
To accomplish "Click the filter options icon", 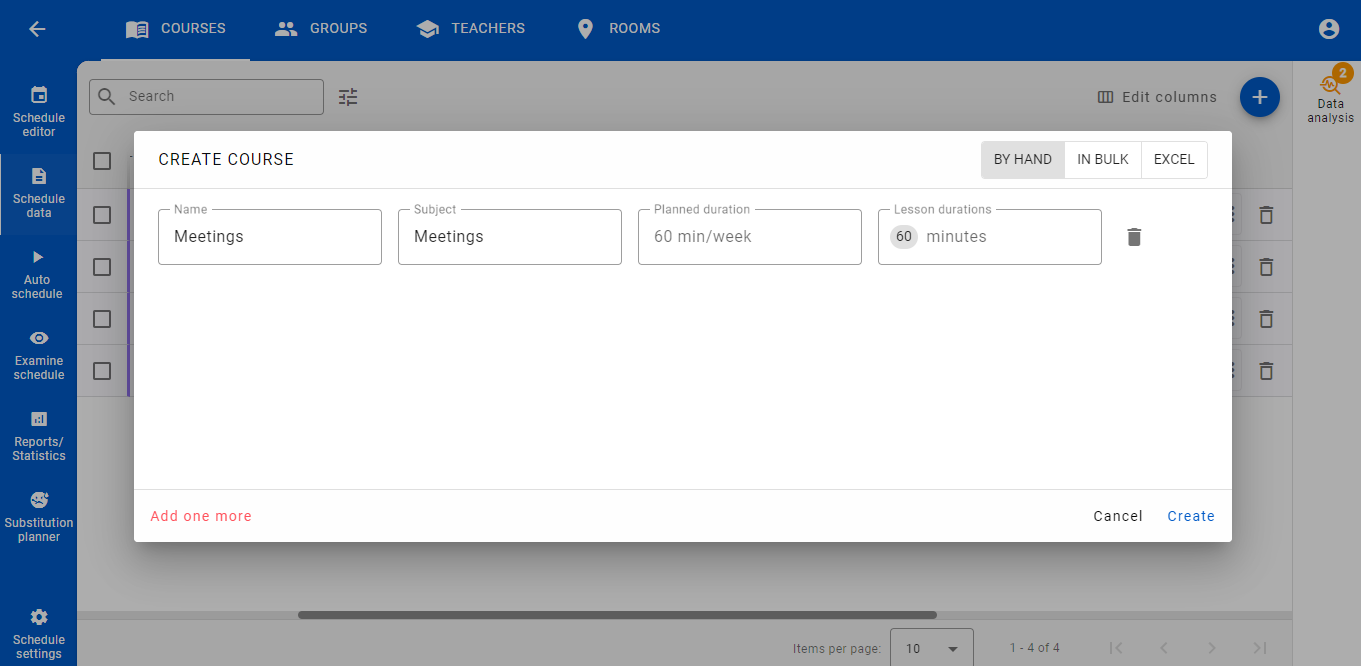I will coord(348,97).
